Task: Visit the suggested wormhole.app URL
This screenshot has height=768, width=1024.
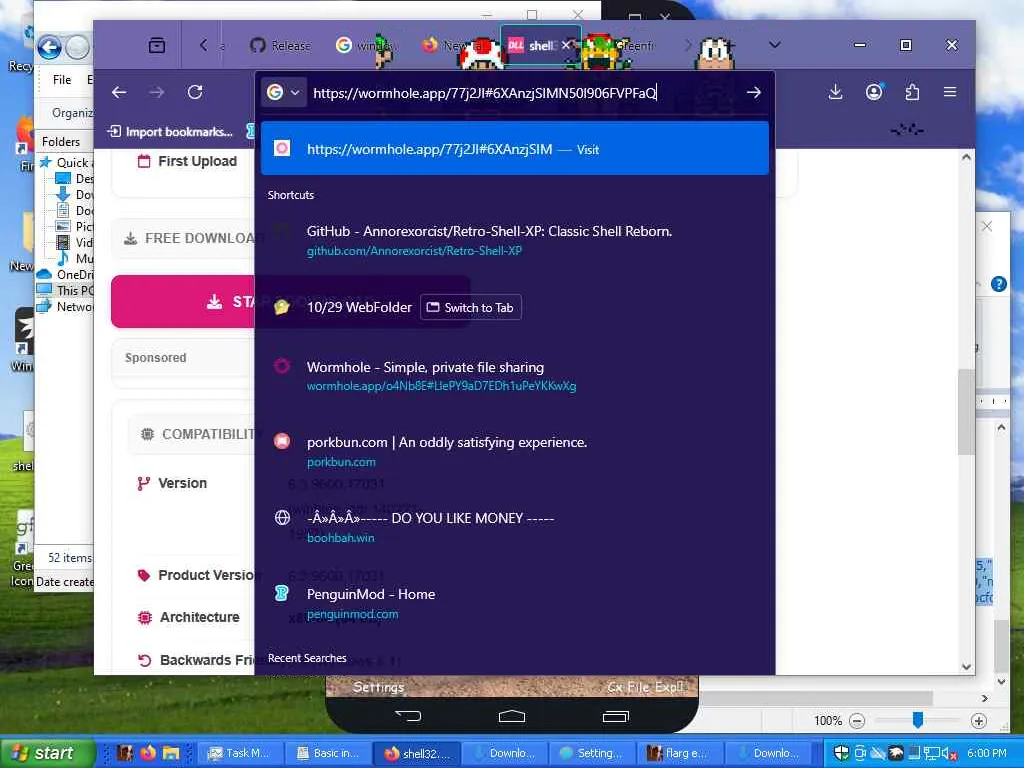Action: point(515,149)
